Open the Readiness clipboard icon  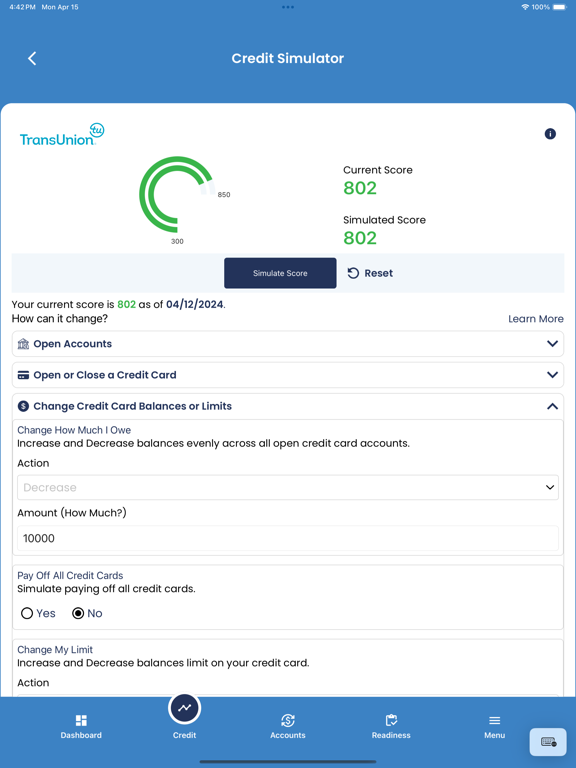391,720
